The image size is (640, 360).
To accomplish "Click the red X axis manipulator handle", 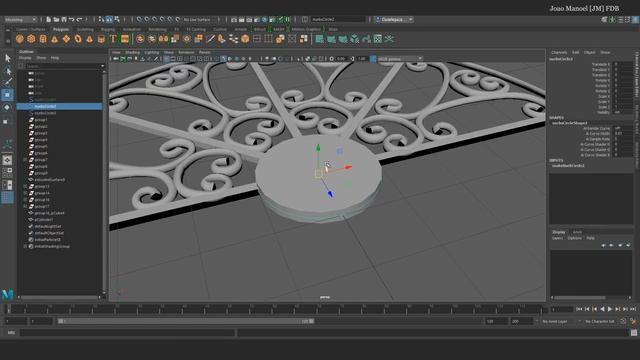I will (348, 167).
